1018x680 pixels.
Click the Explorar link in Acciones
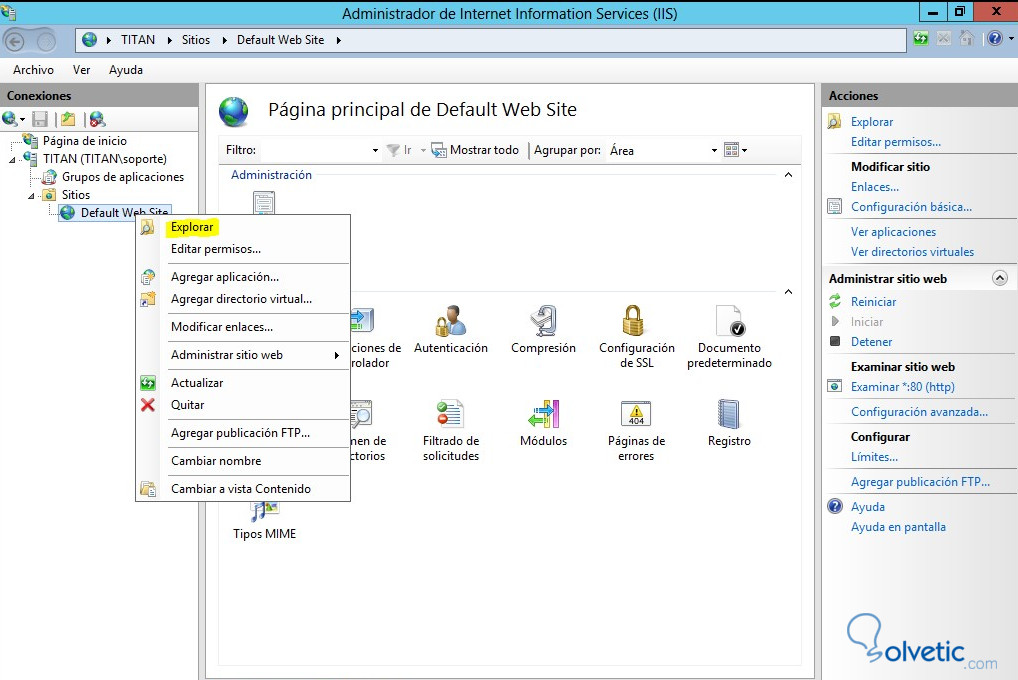click(x=872, y=121)
